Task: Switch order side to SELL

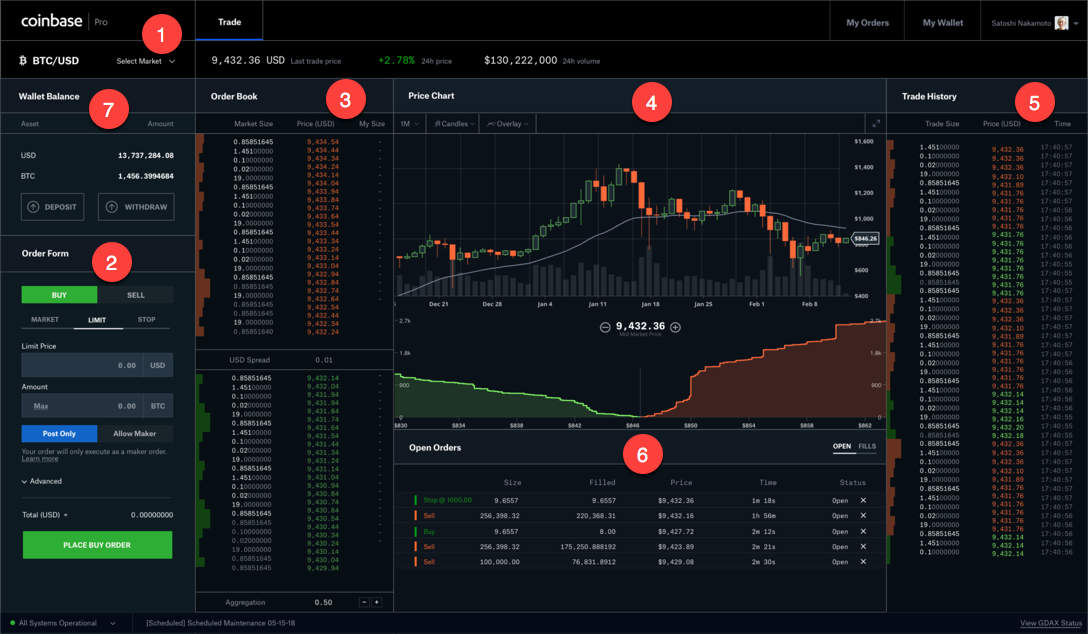Action: pyautogui.click(x=135, y=295)
